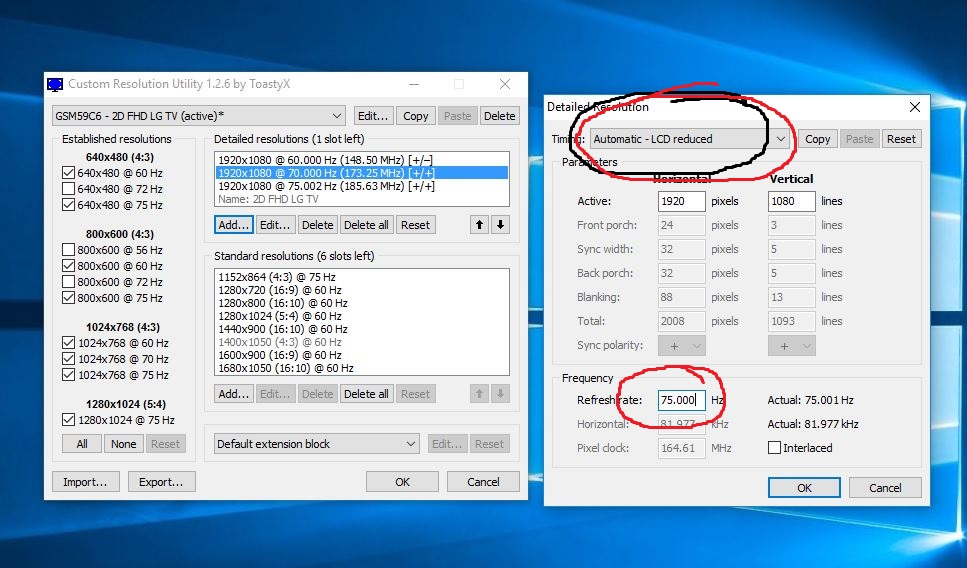Add a new standard resolution

tap(234, 394)
